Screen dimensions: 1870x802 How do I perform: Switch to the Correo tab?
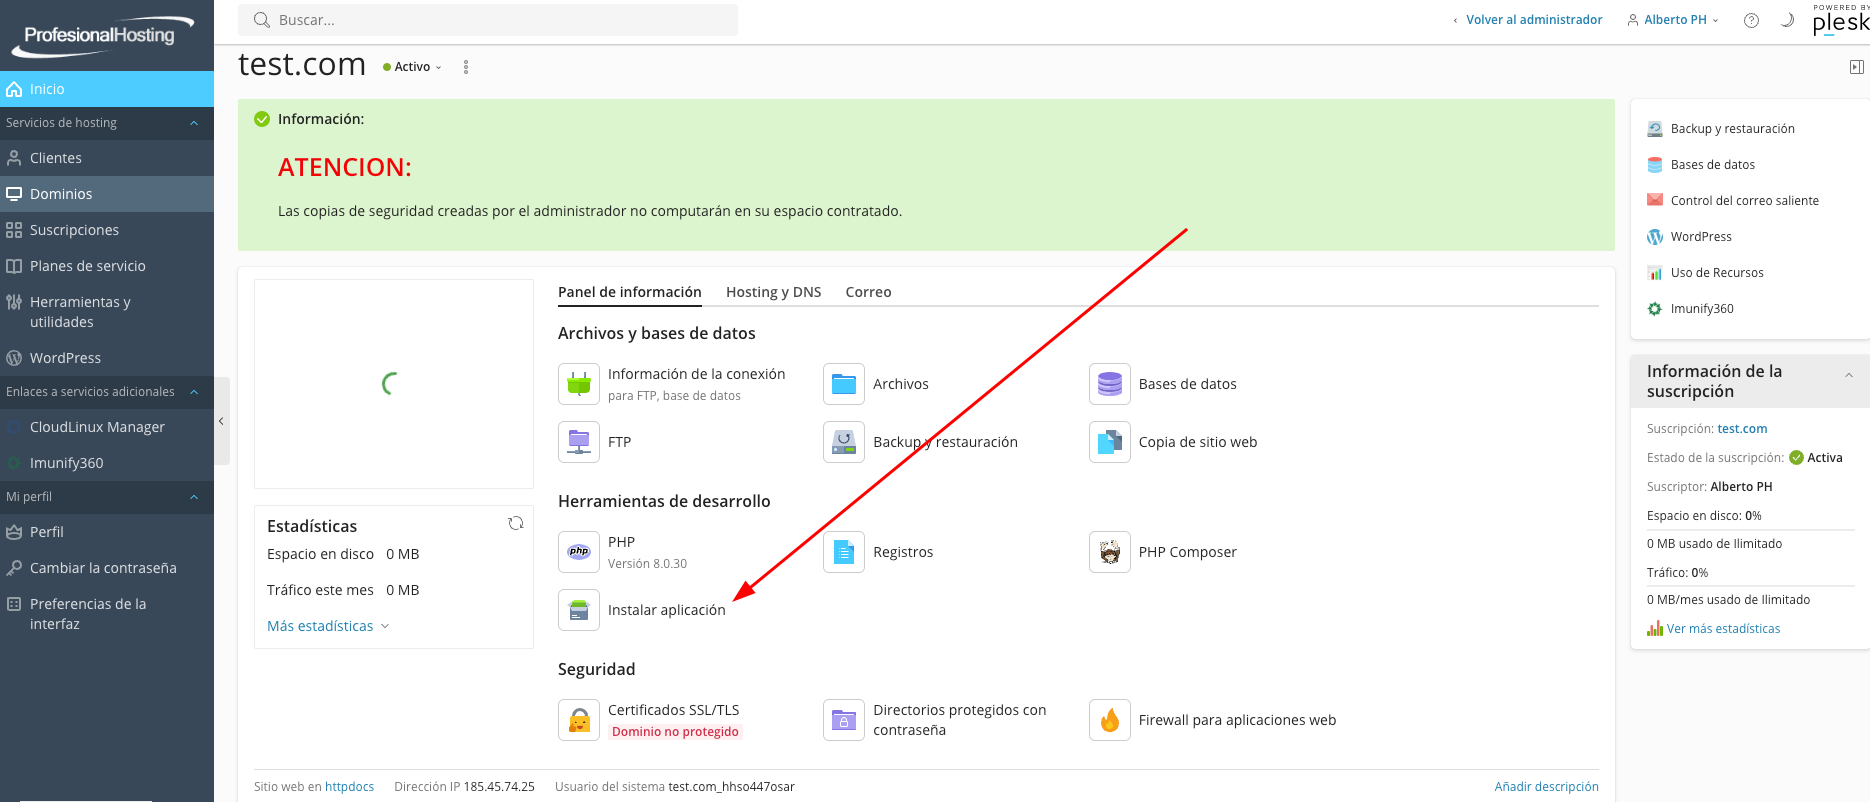[868, 292]
